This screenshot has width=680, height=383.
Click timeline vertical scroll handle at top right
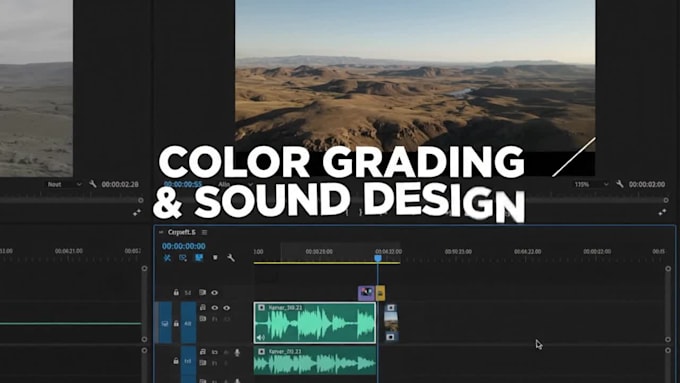pos(668,269)
